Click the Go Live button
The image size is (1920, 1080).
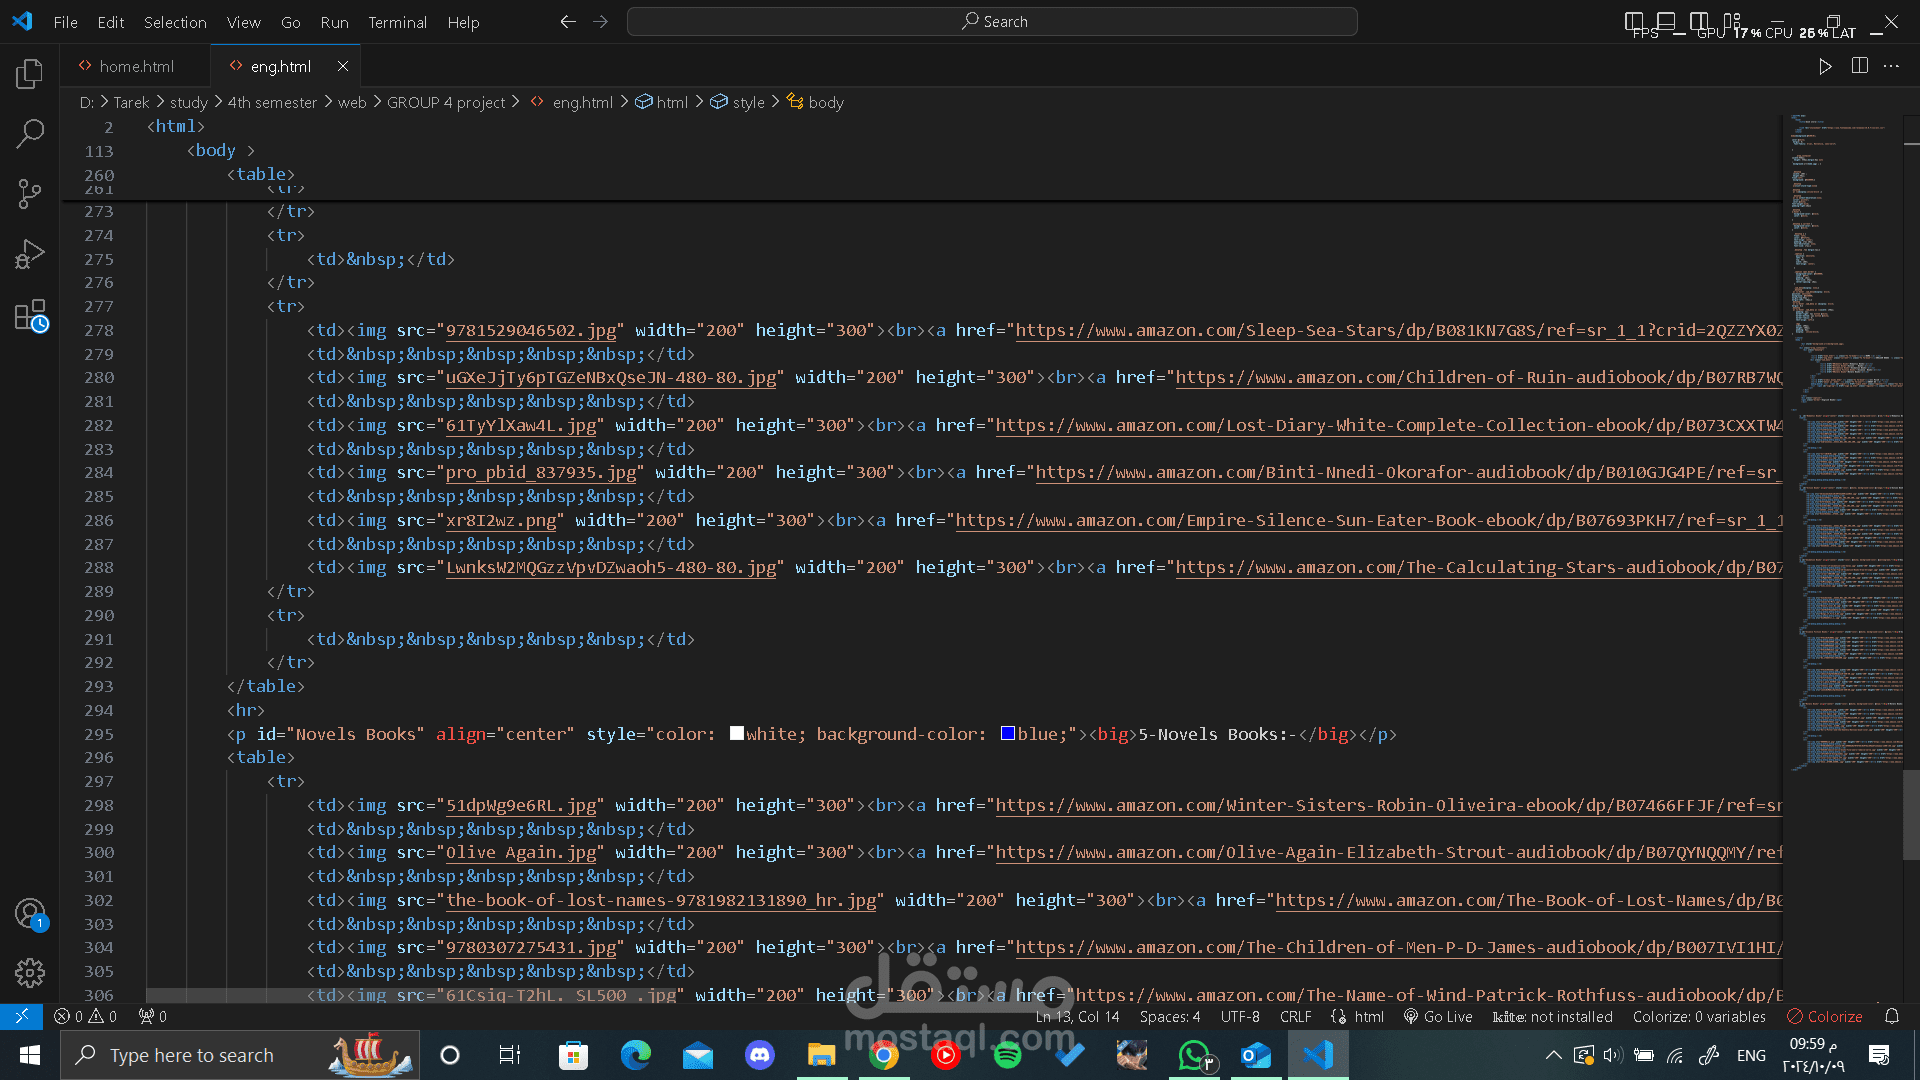point(1438,1016)
